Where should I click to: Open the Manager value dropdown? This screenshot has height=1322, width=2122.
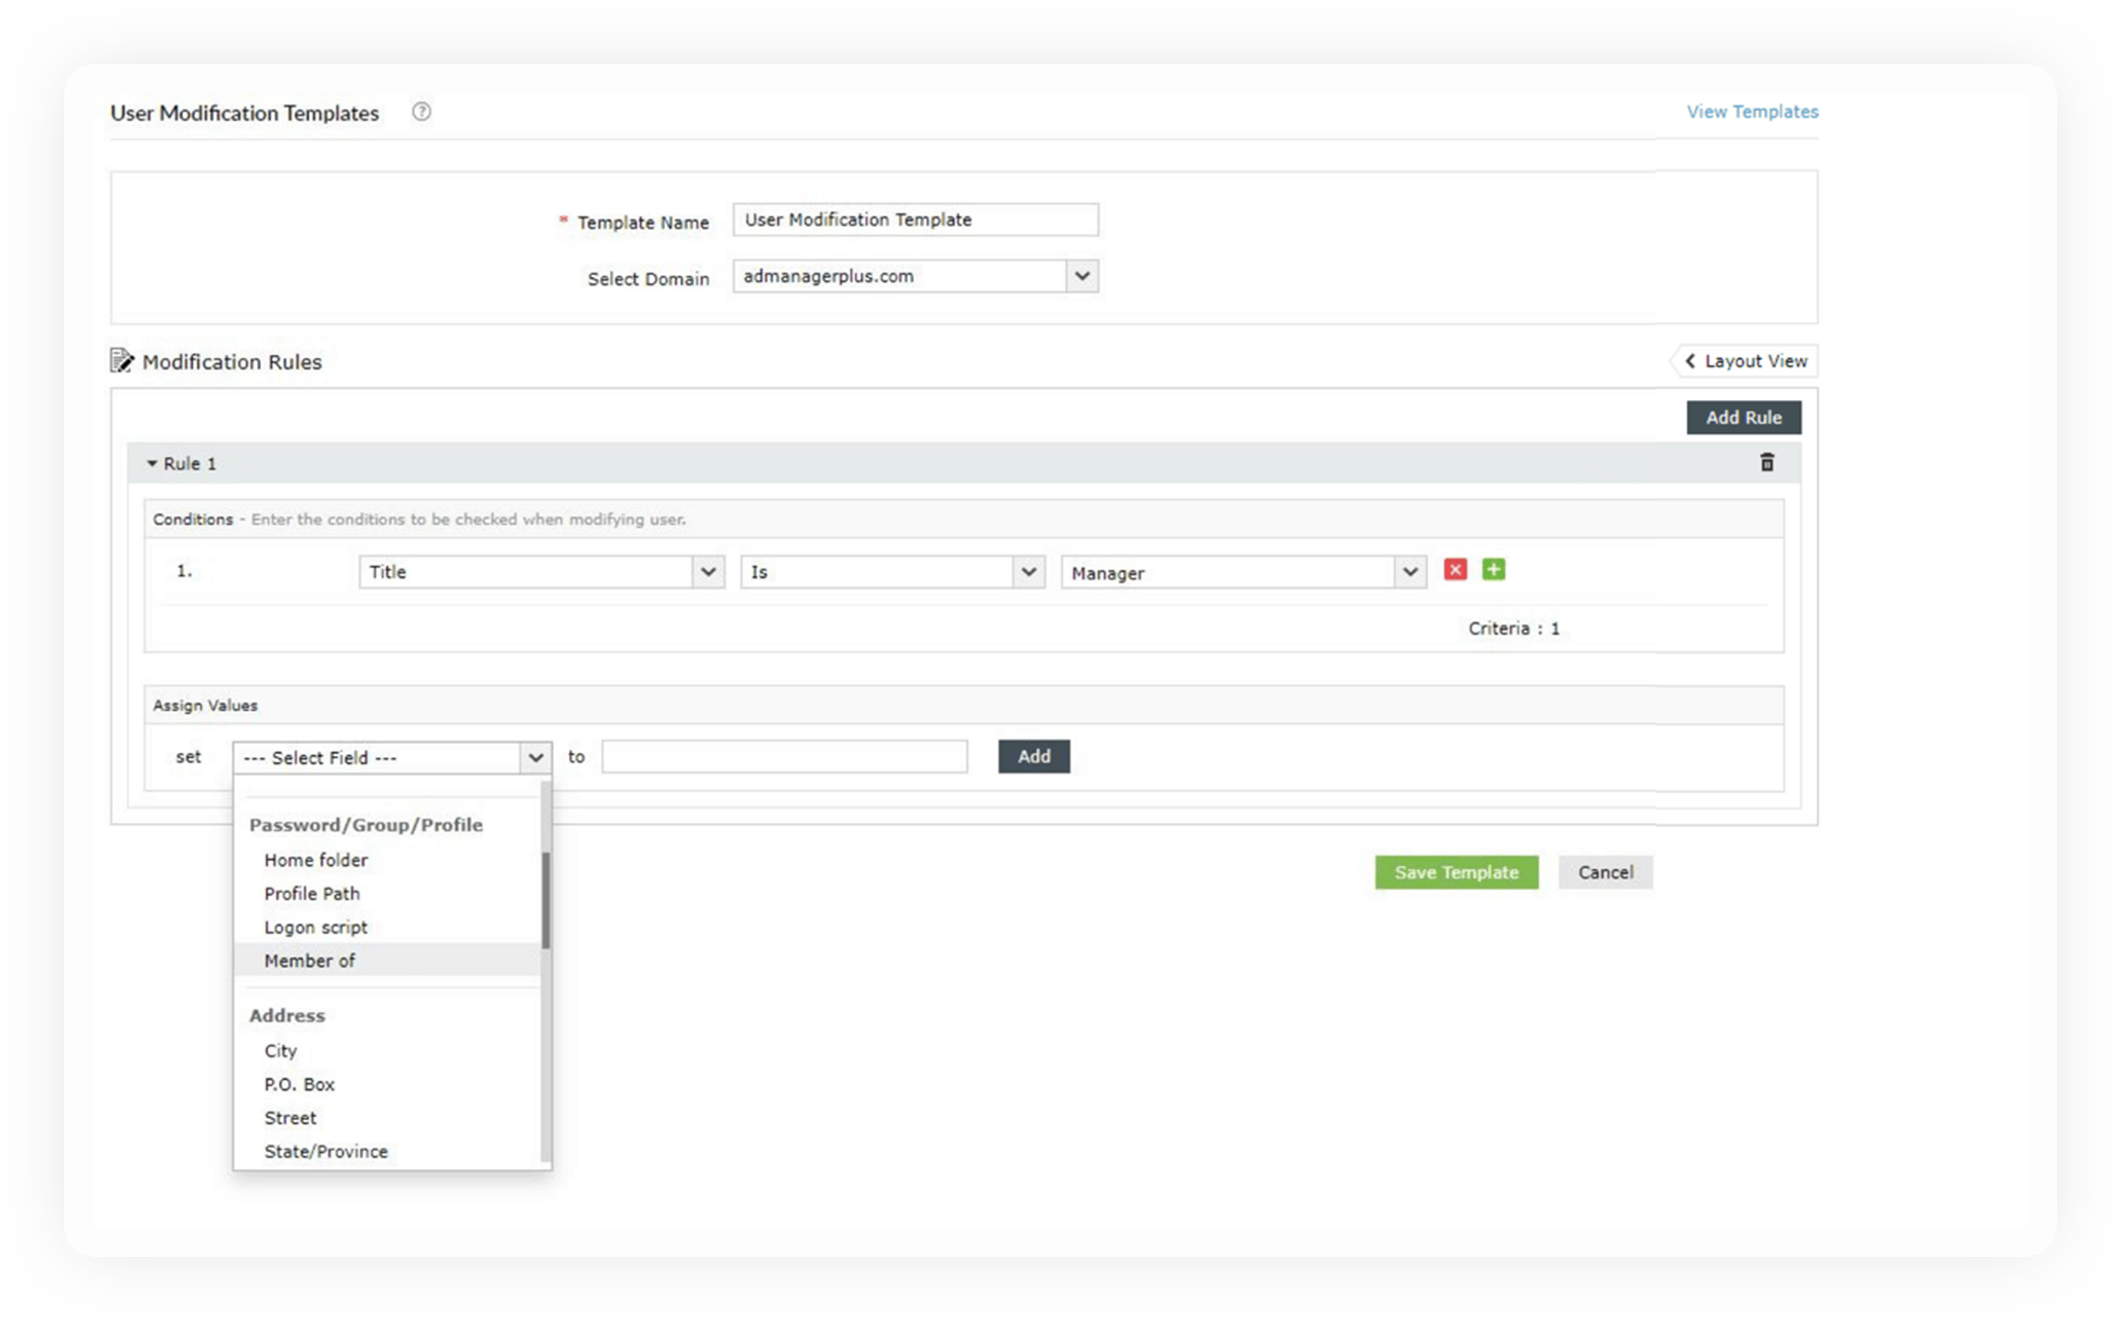click(x=1409, y=572)
